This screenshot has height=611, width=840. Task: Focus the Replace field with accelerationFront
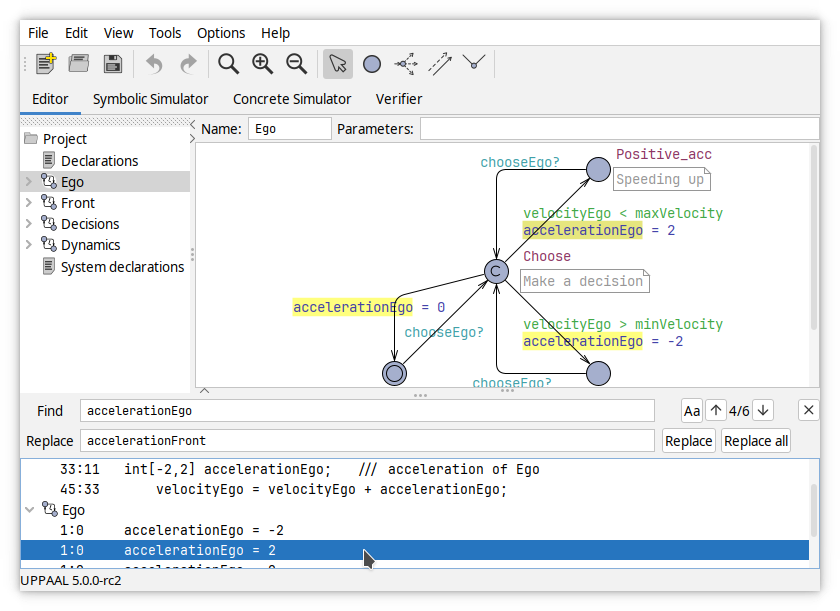(367, 441)
